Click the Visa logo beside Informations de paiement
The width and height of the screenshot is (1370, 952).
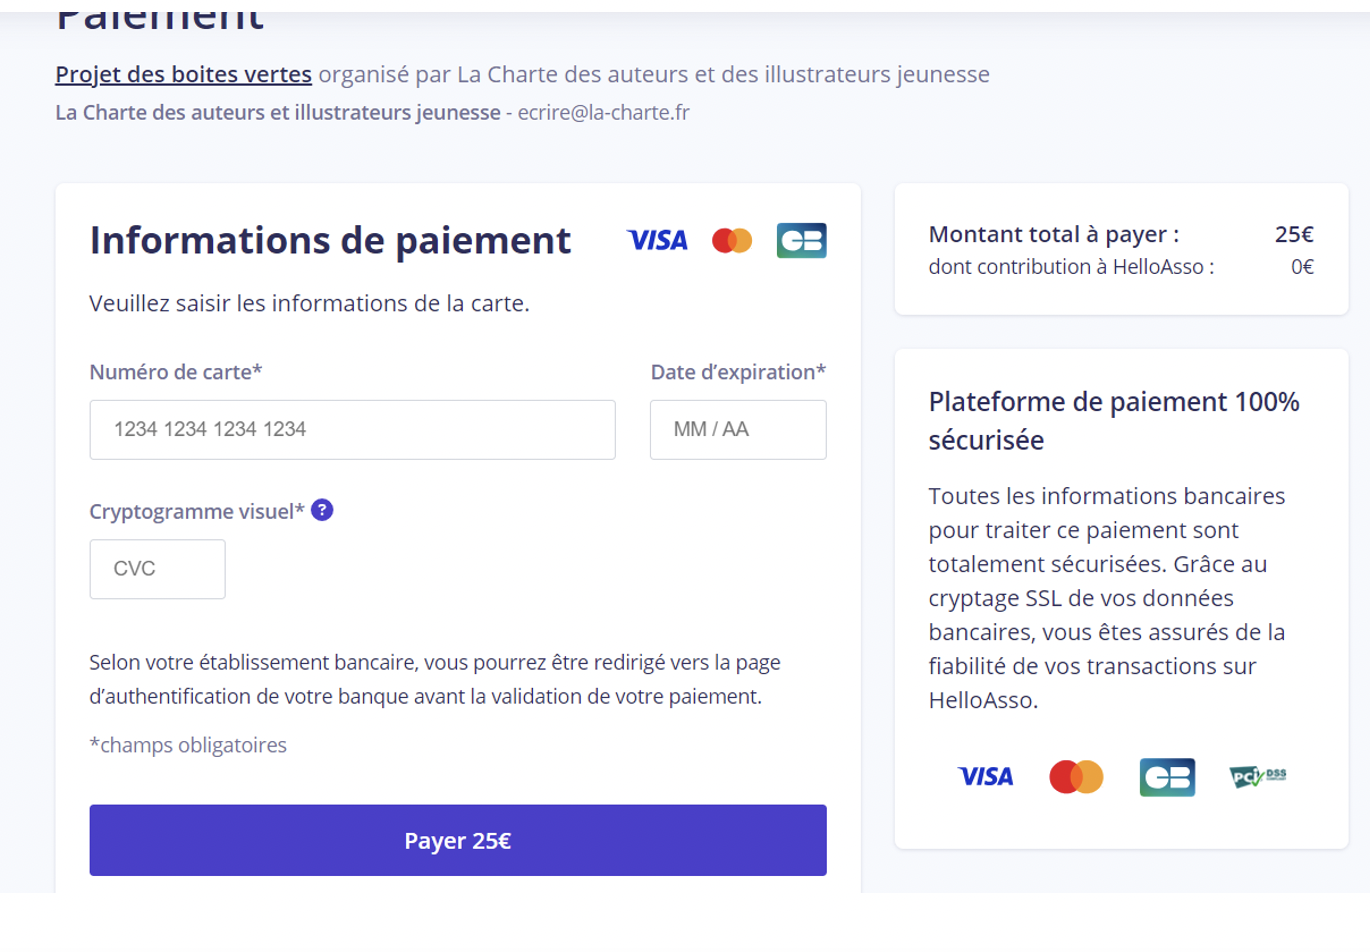tap(657, 240)
